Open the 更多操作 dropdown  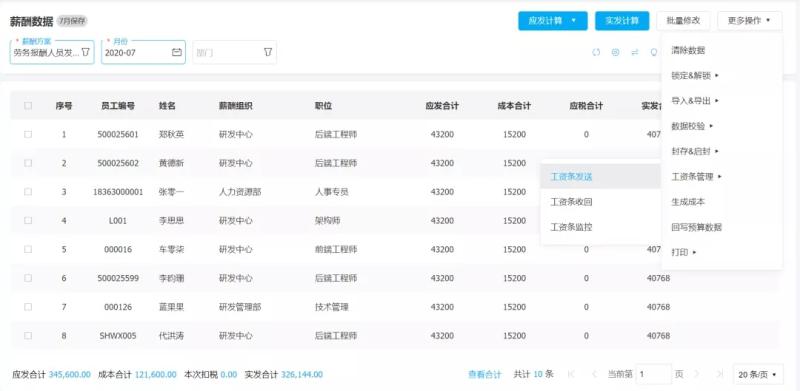(x=749, y=21)
